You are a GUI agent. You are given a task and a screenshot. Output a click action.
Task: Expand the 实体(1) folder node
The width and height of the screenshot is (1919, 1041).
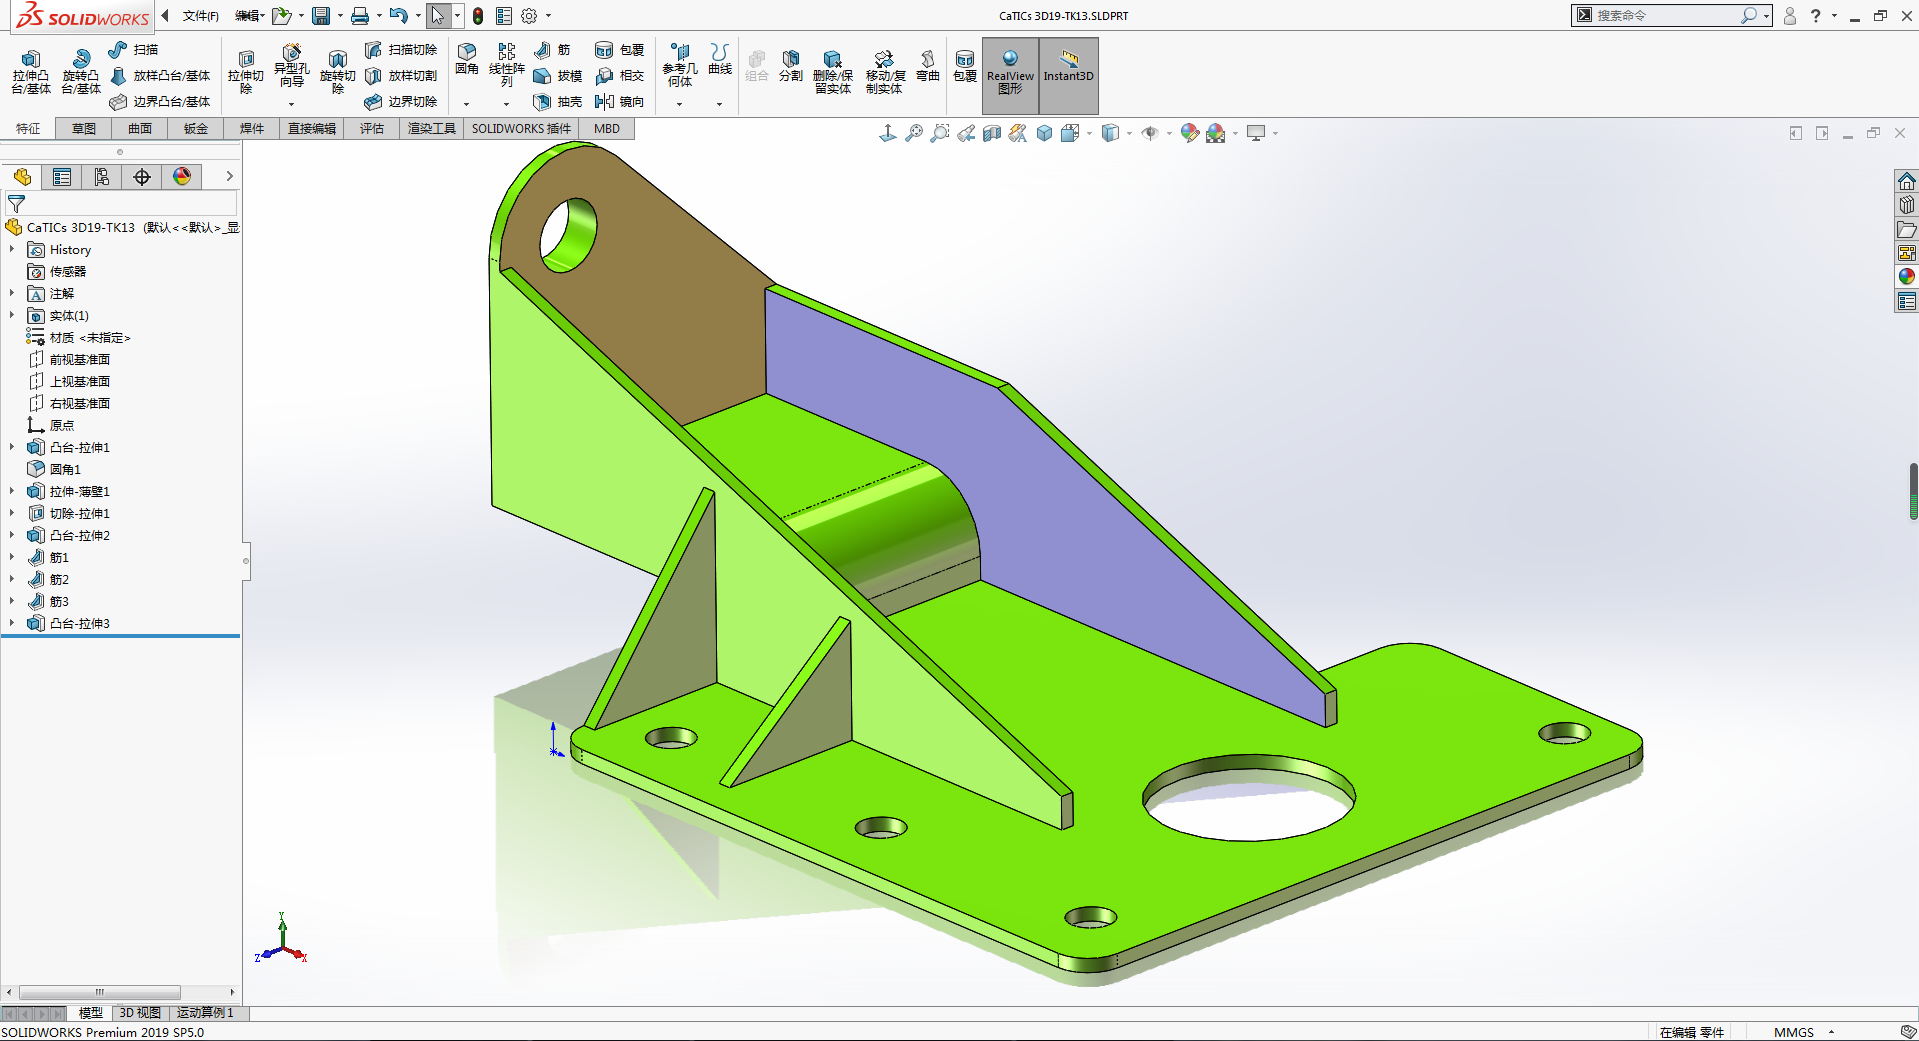pyautogui.click(x=12, y=315)
